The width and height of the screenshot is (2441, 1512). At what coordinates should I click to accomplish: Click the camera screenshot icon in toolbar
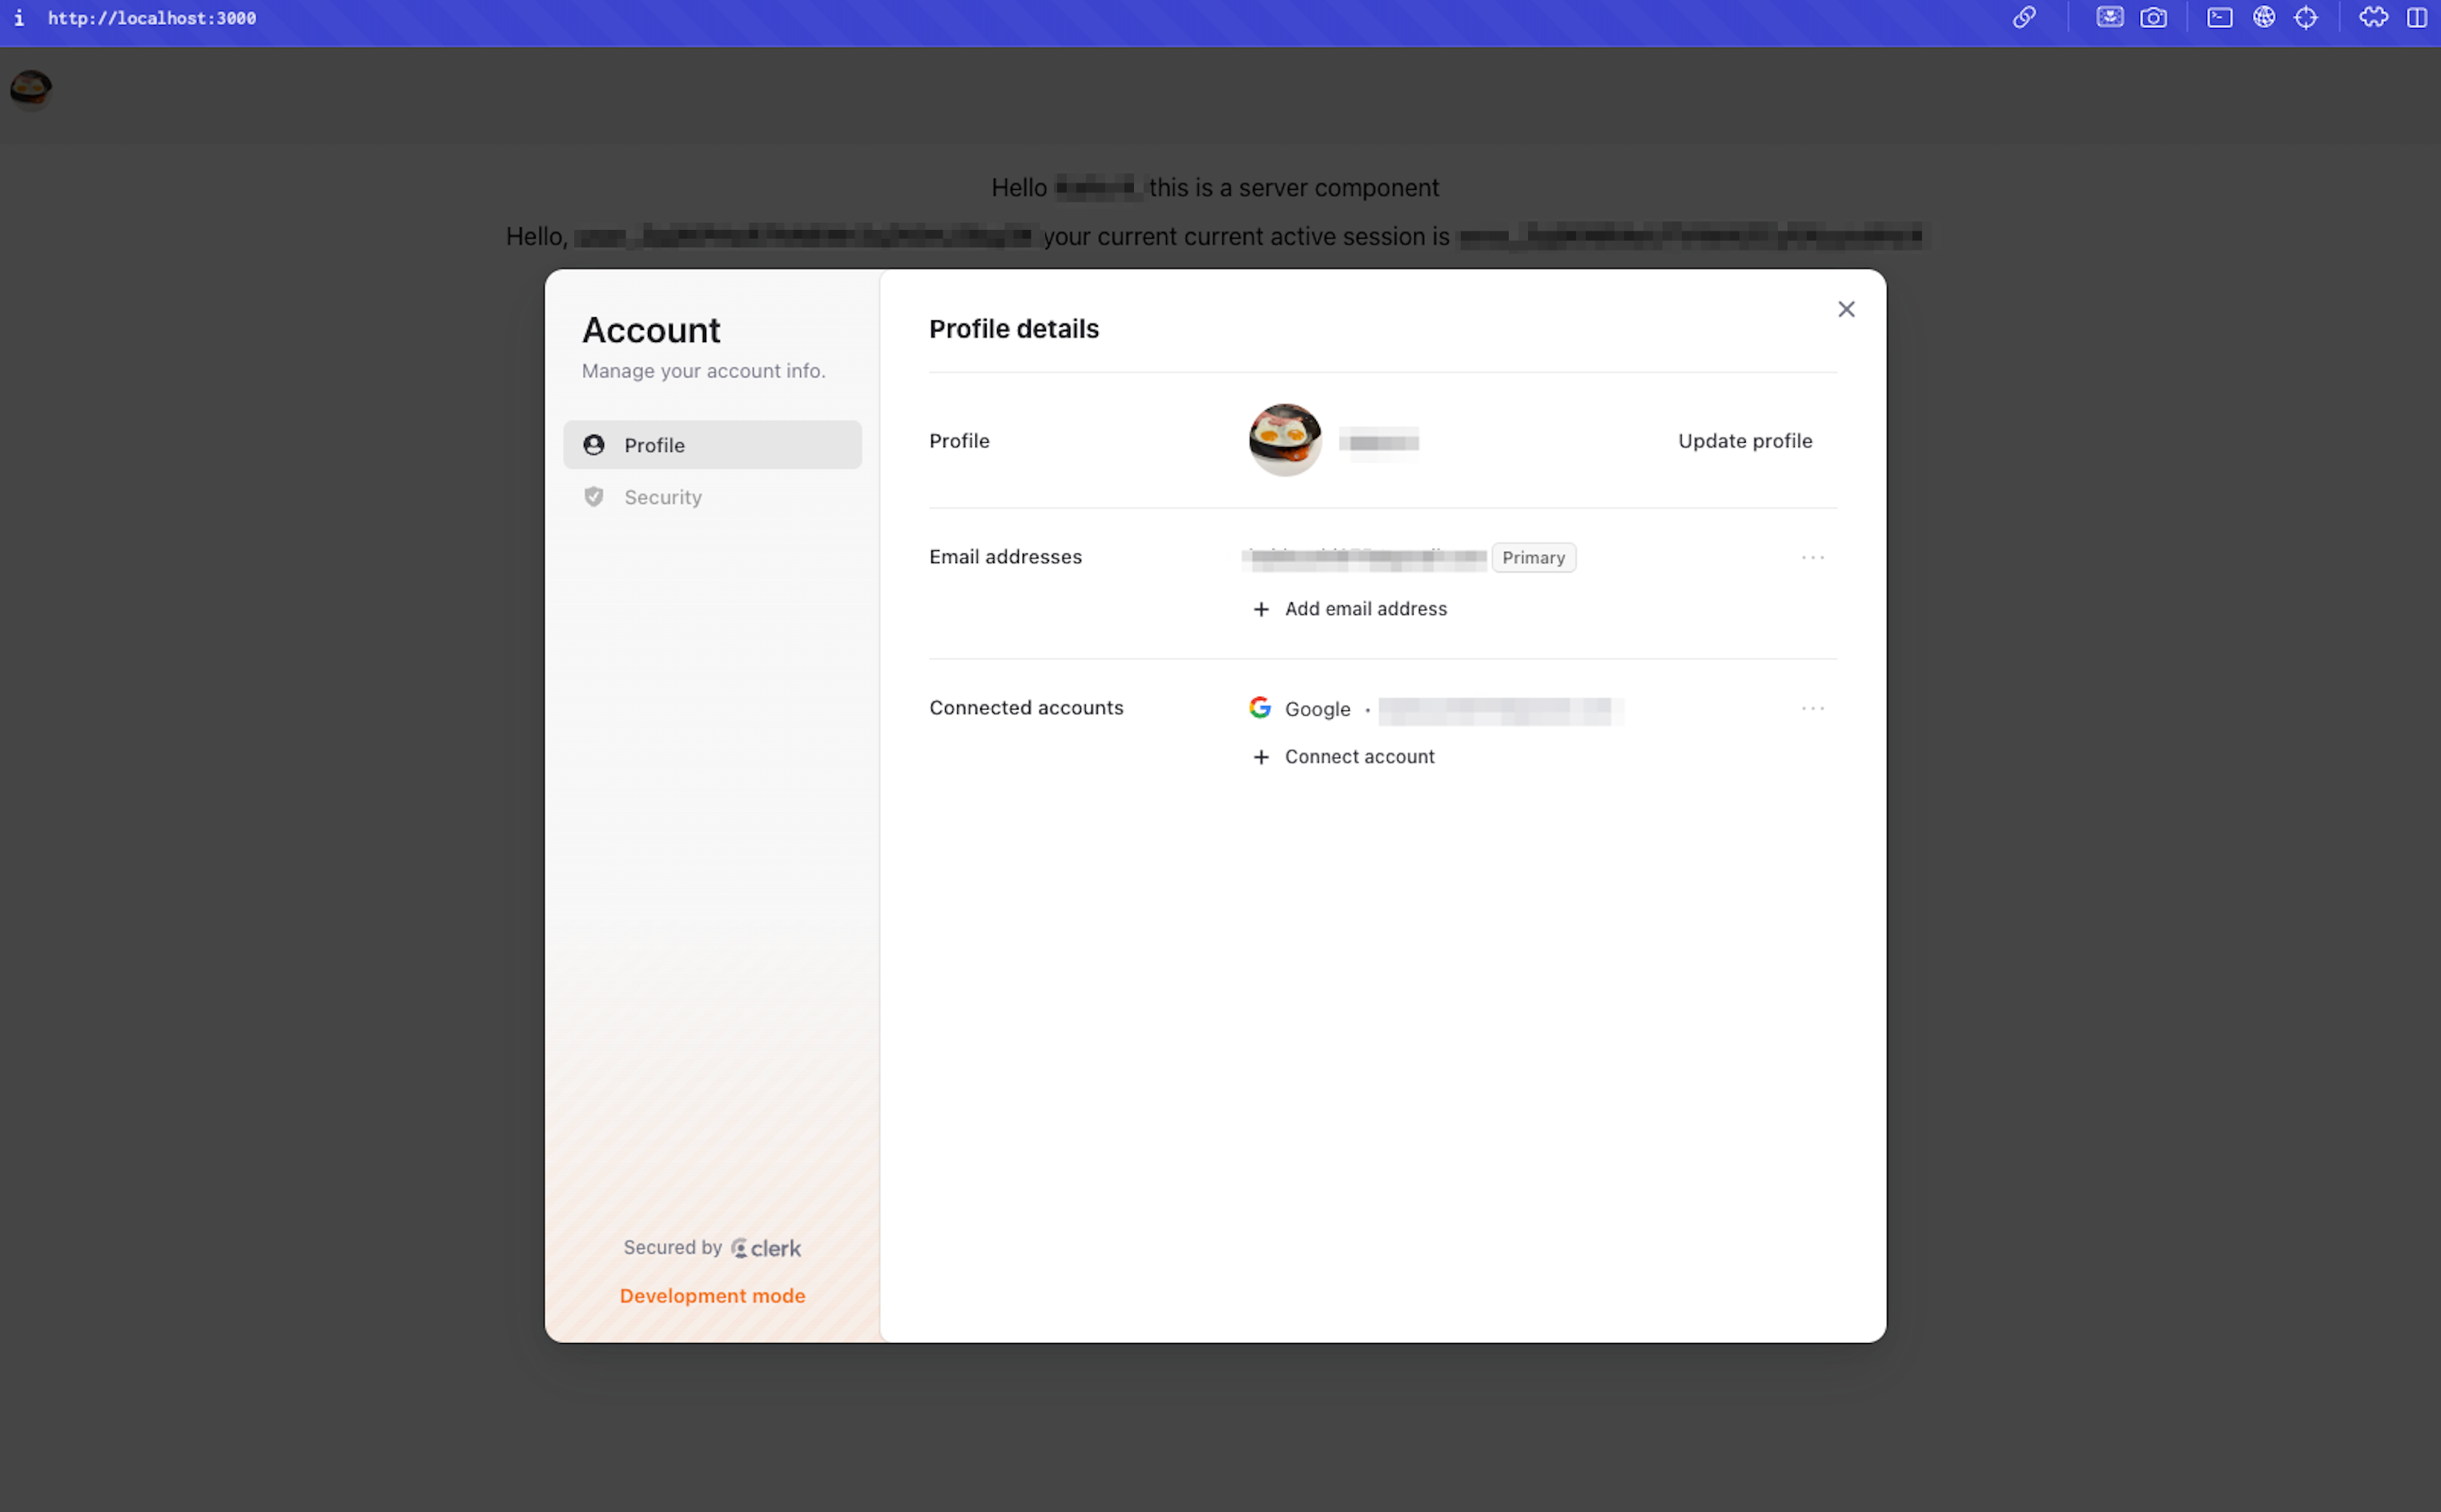pos(2154,17)
